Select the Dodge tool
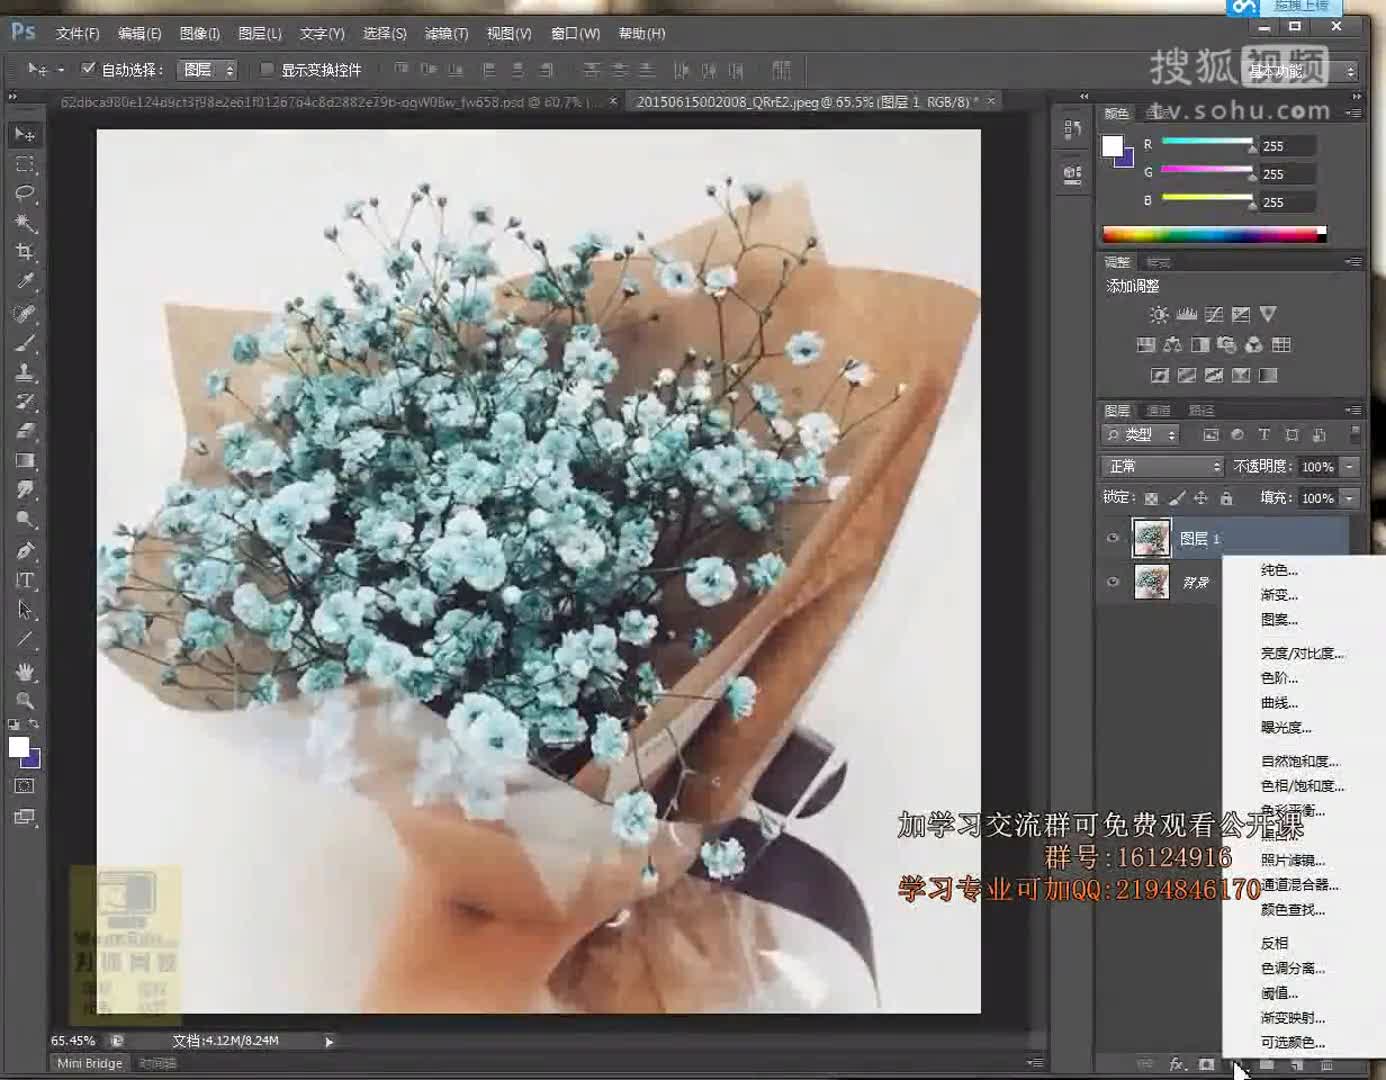The height and width of the screenshot is (1080, 1386). point(24,520)
